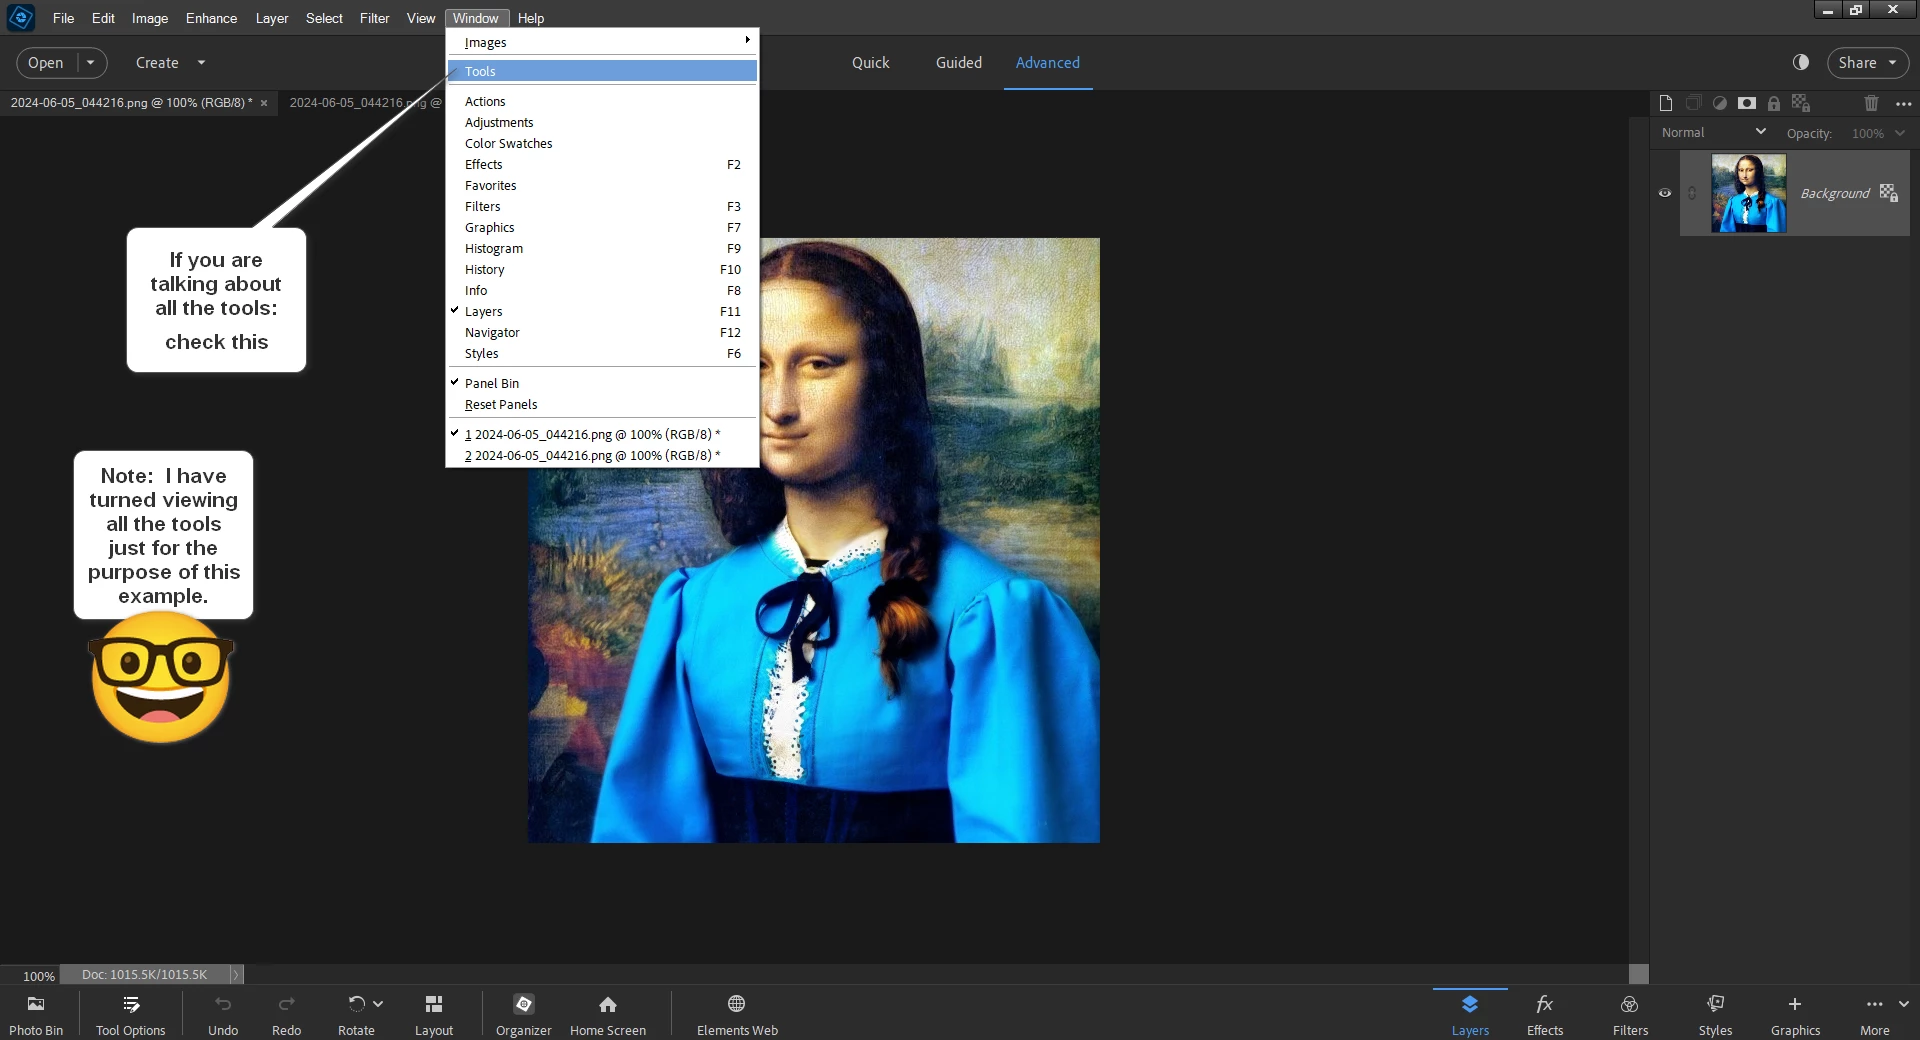Open the Opacity value dropdown arrow
Screen dimensions: 1920x1040
(1899, 133)
